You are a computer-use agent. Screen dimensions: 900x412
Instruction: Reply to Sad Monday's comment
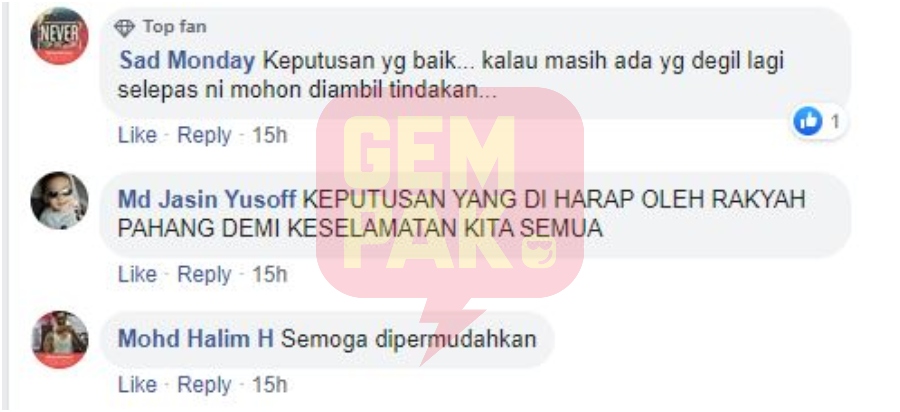pyautogui.click(x=204, y=135)
